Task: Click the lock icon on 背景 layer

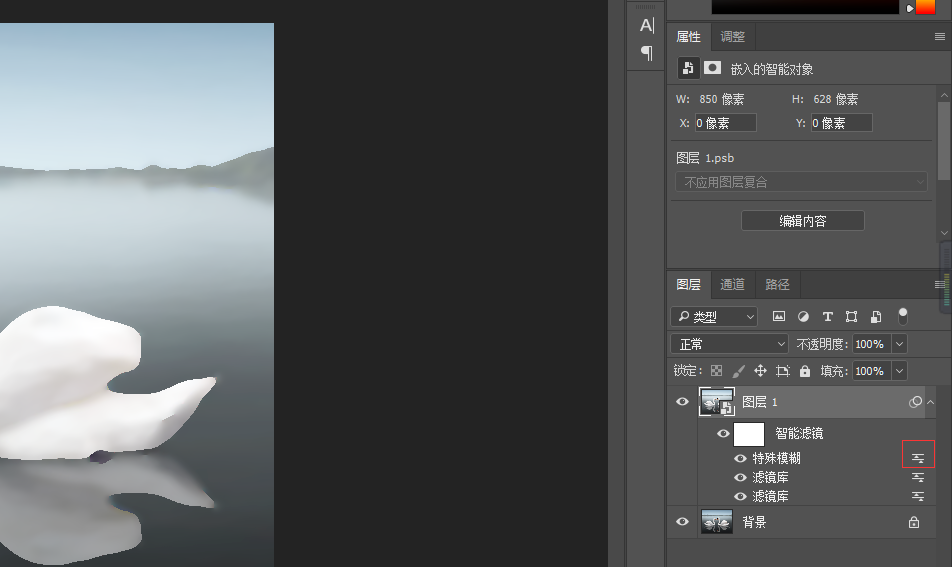Action: pyautogui.click(x=914, y=522)
